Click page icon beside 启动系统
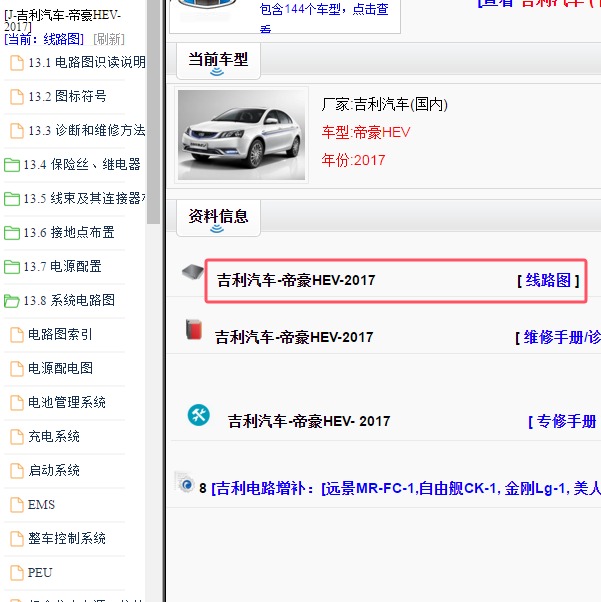 (17, 471)
